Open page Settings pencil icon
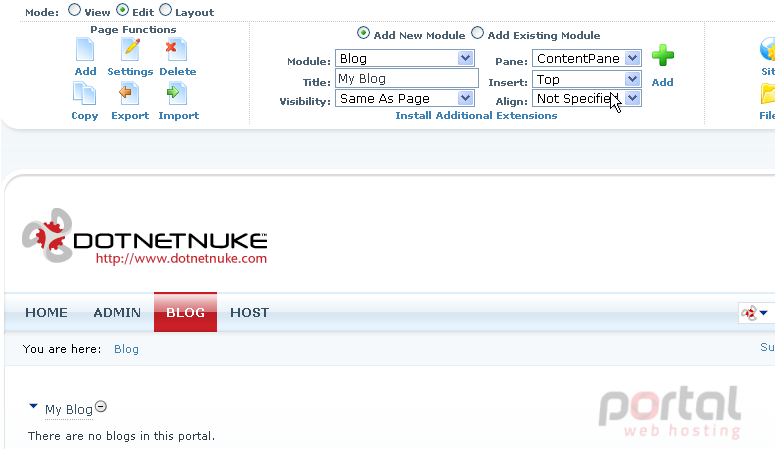 (x=130, y=50)
